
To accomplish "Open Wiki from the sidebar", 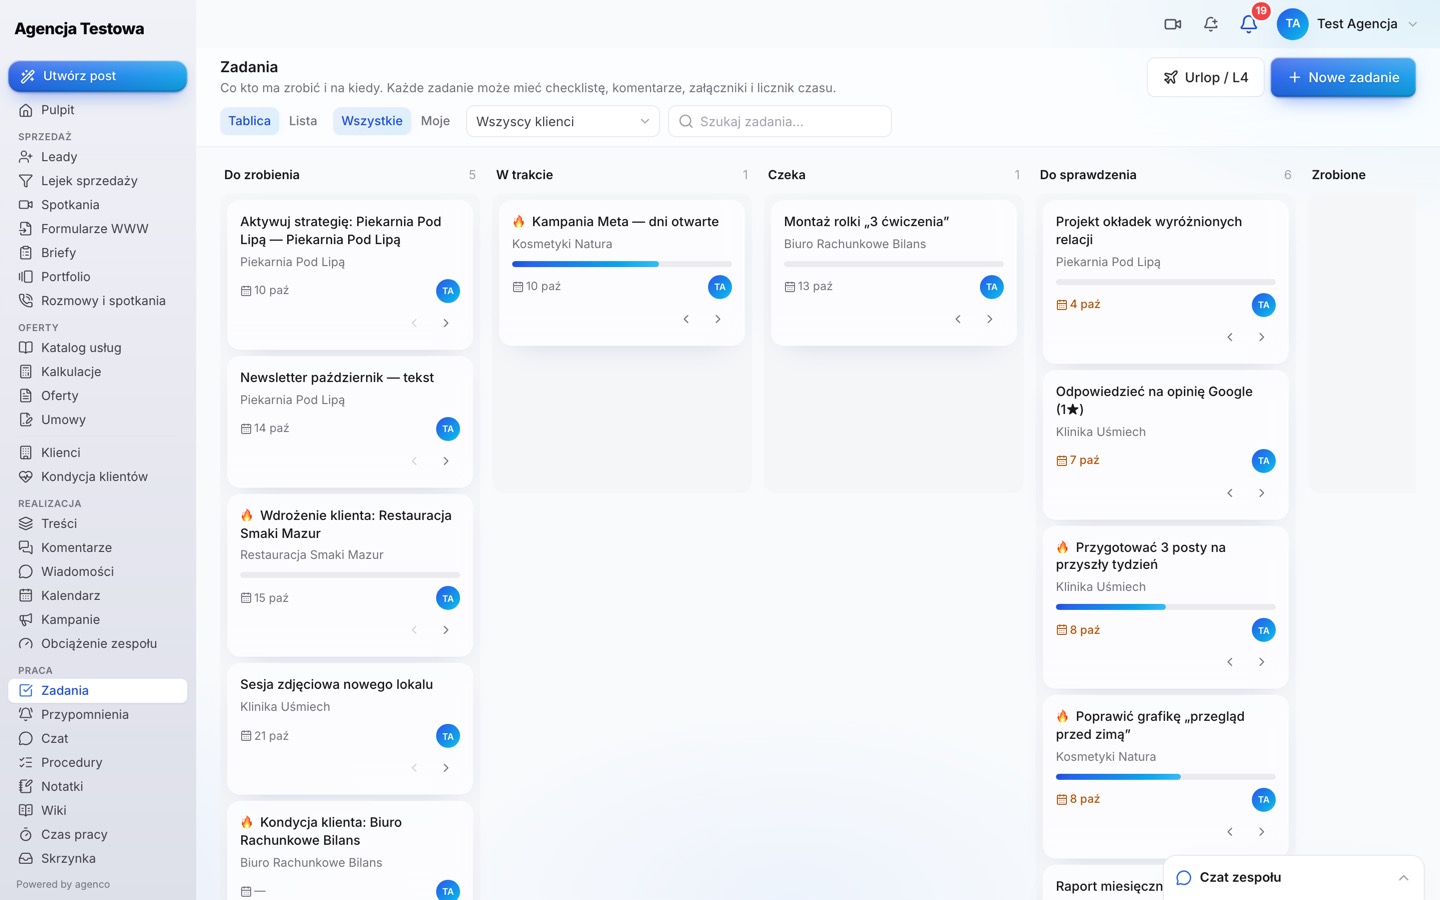I will pyautogui.click(x=98, y=811).
